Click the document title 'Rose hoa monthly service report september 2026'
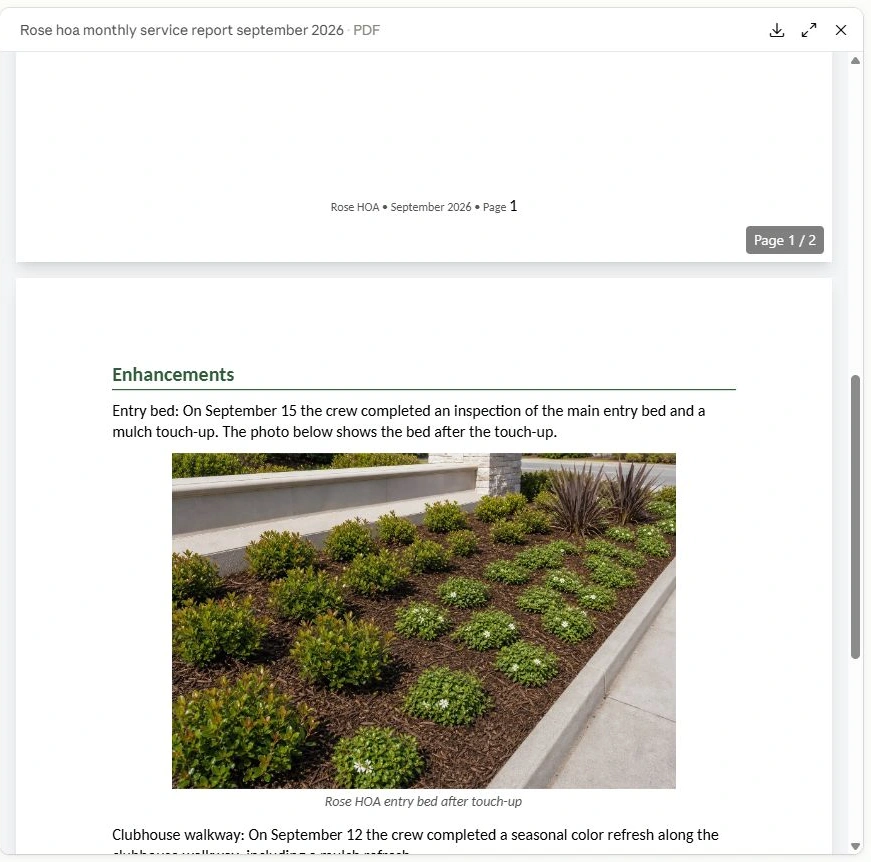 pyautogui.click(x=182, y=30)
